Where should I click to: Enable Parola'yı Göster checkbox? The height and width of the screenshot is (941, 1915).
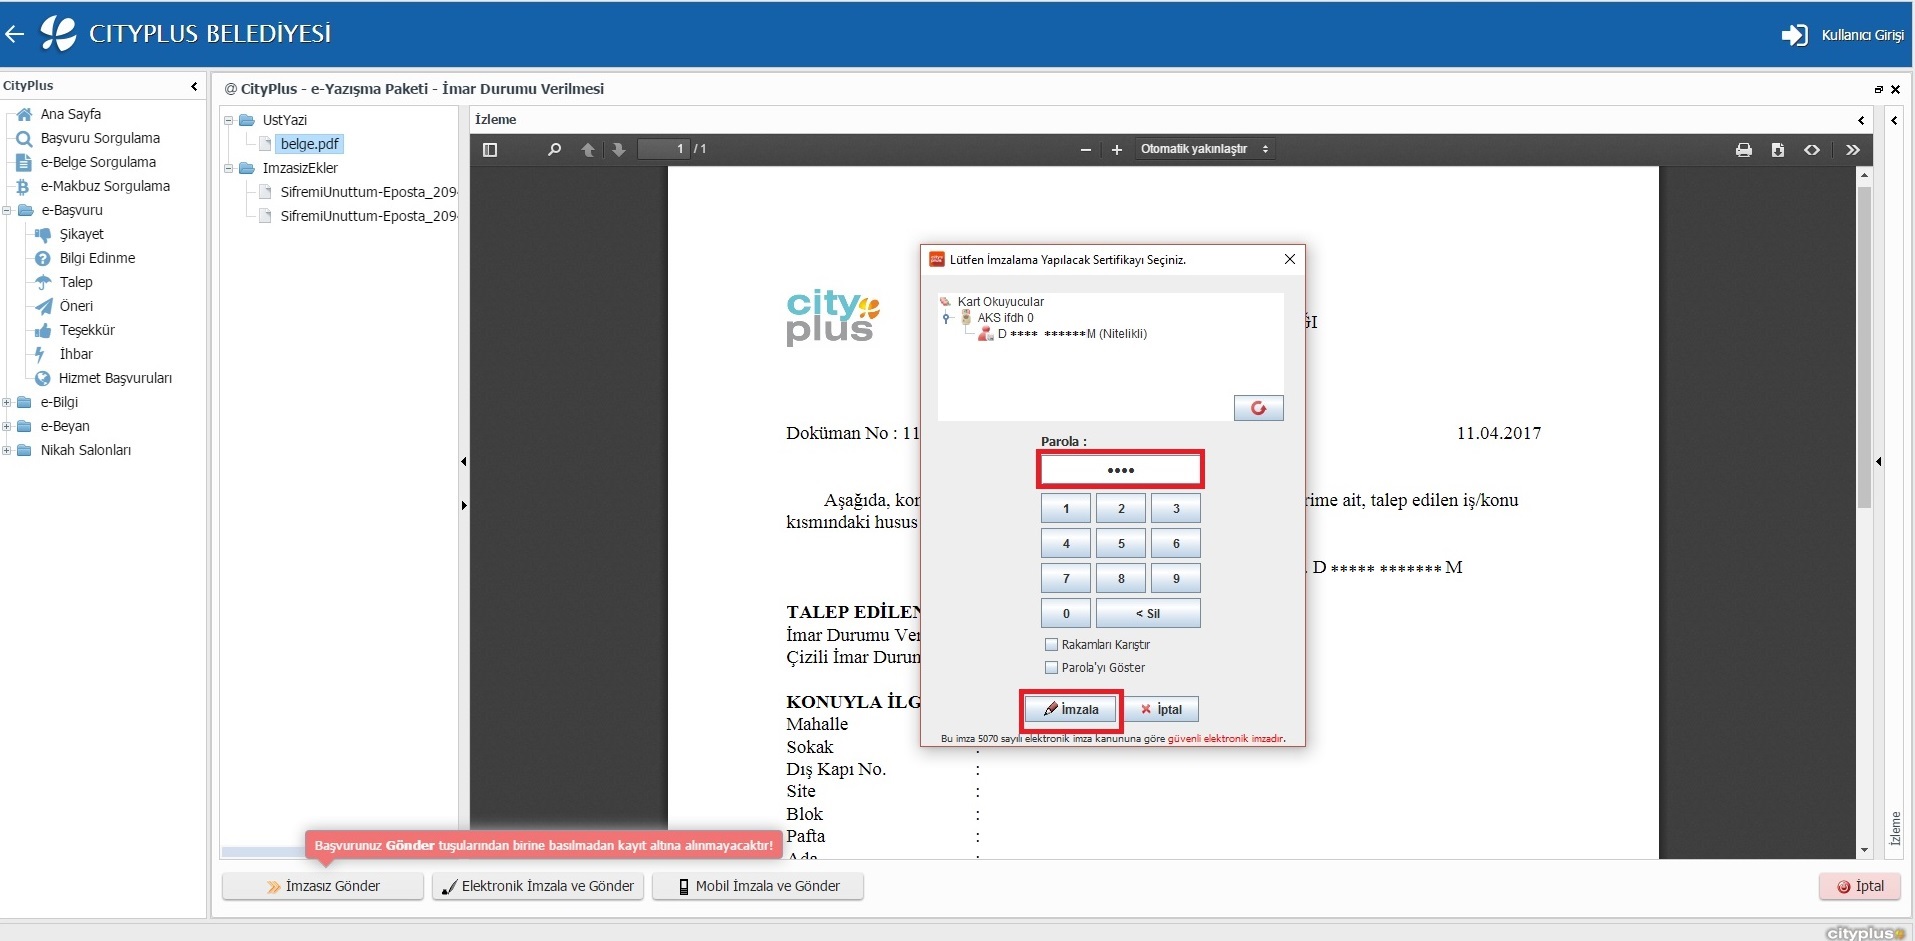coord(1051,668)
